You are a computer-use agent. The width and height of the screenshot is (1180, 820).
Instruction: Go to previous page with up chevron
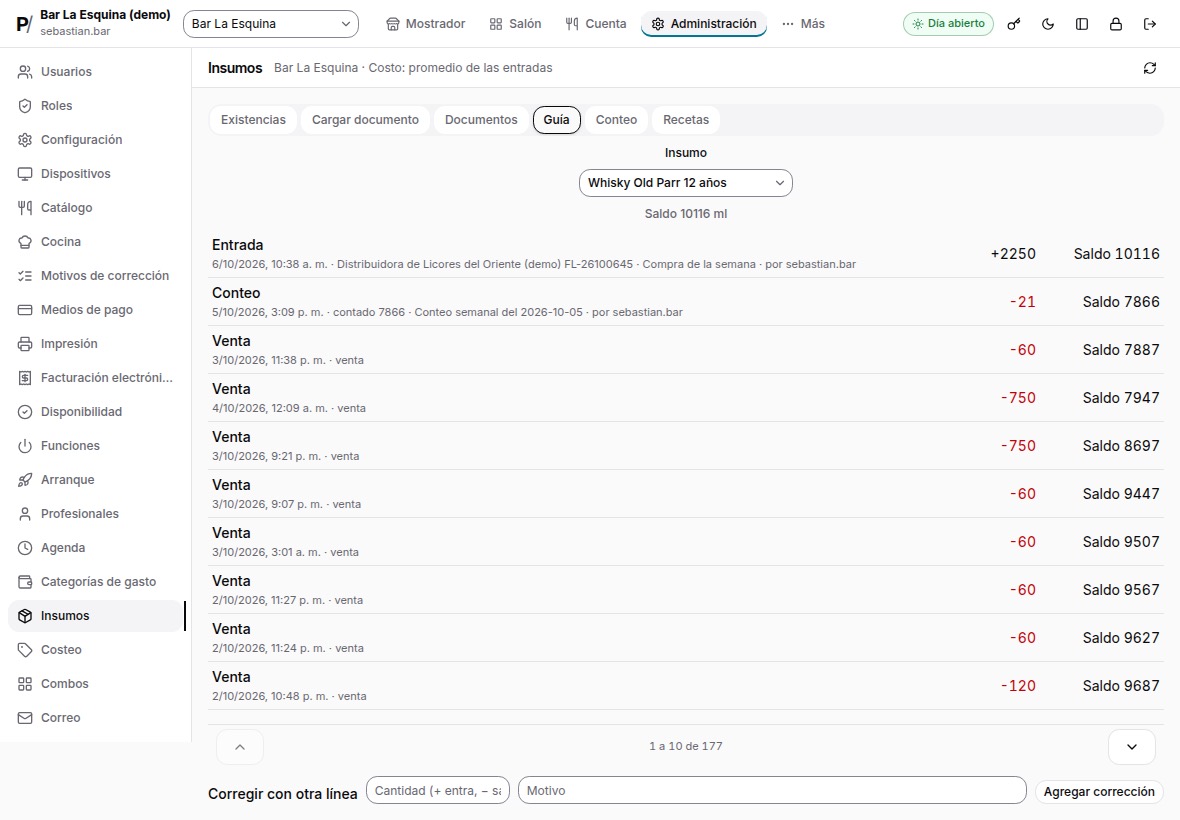point(240,747)
